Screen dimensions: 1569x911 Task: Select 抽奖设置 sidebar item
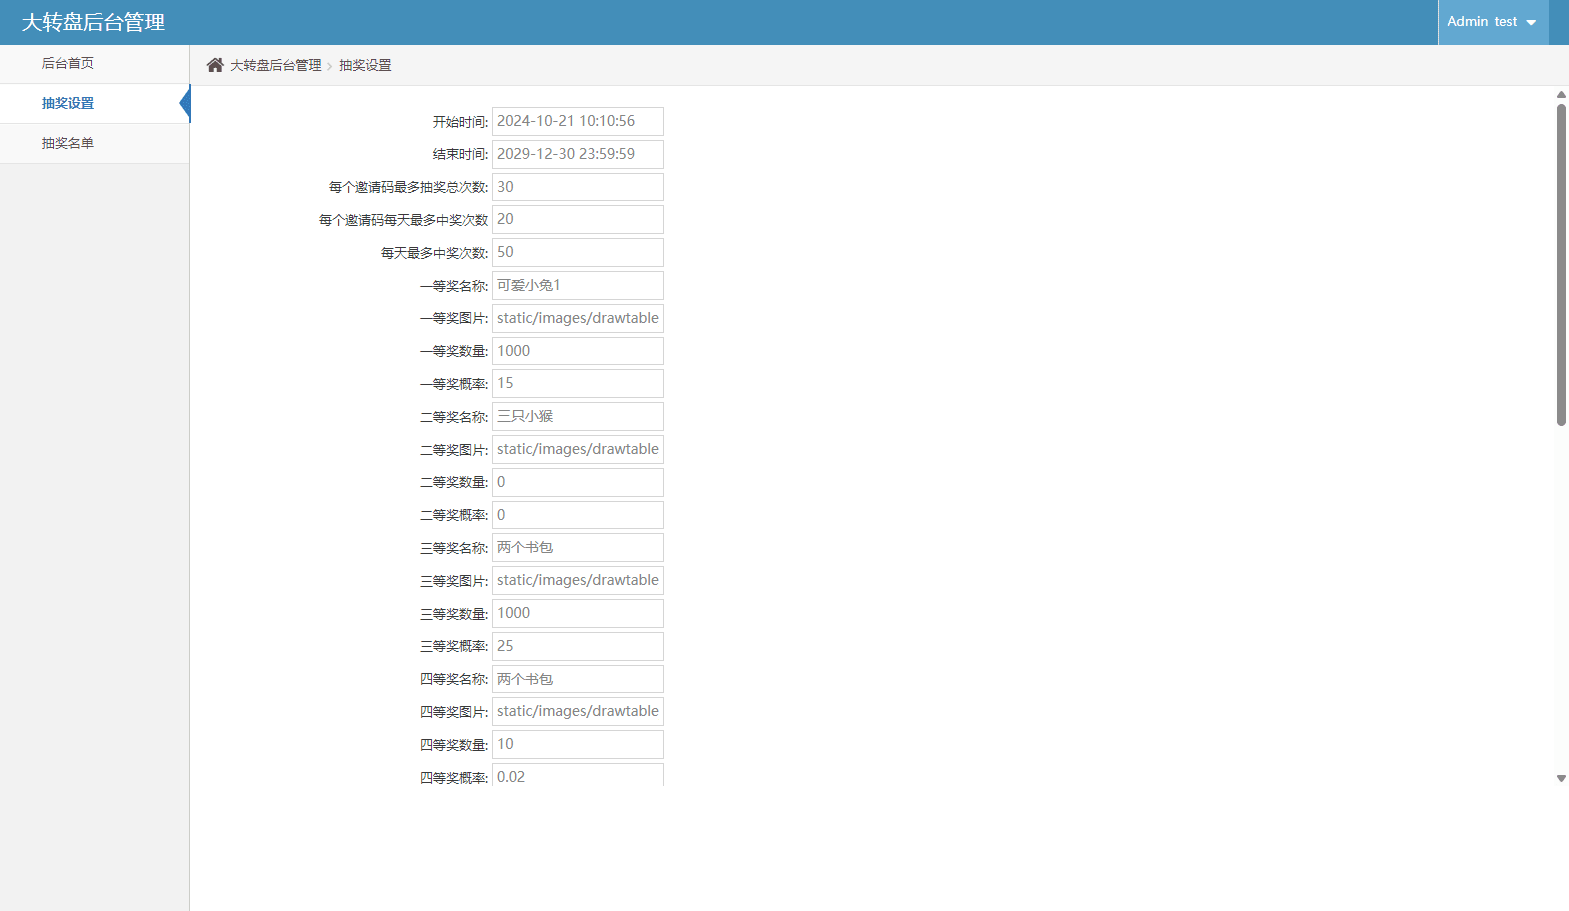tap(95, 104)
